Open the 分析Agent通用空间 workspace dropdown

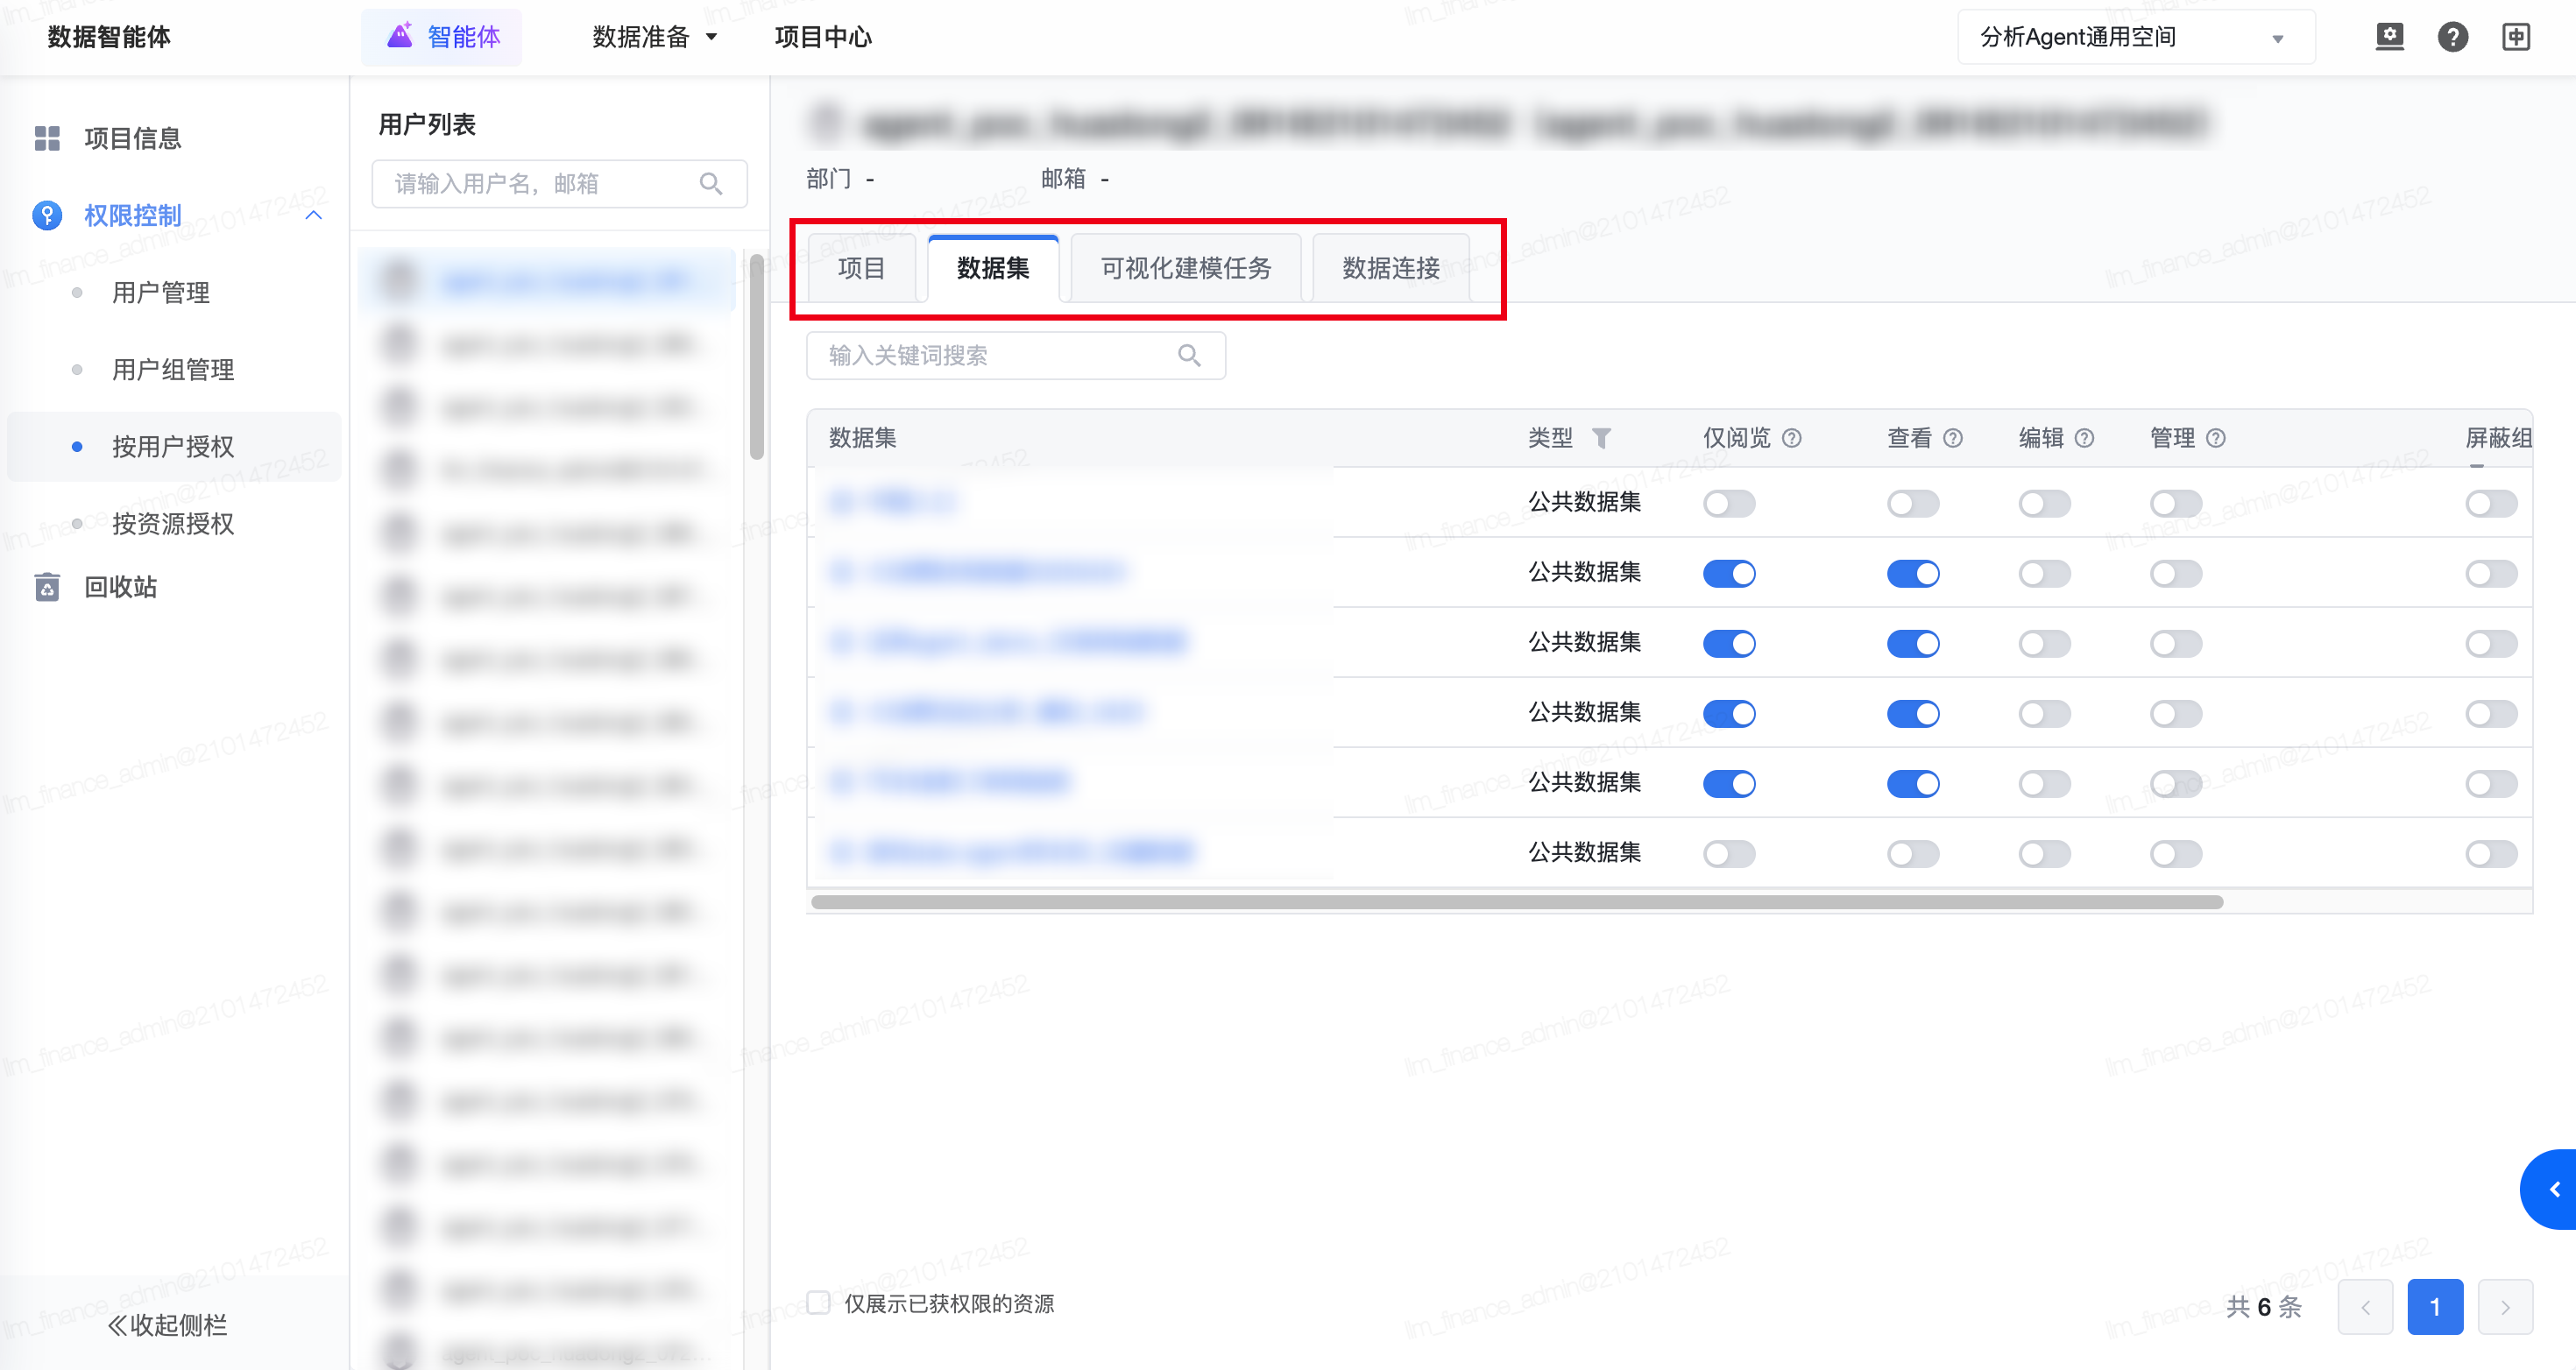[x=2134, y=37]
